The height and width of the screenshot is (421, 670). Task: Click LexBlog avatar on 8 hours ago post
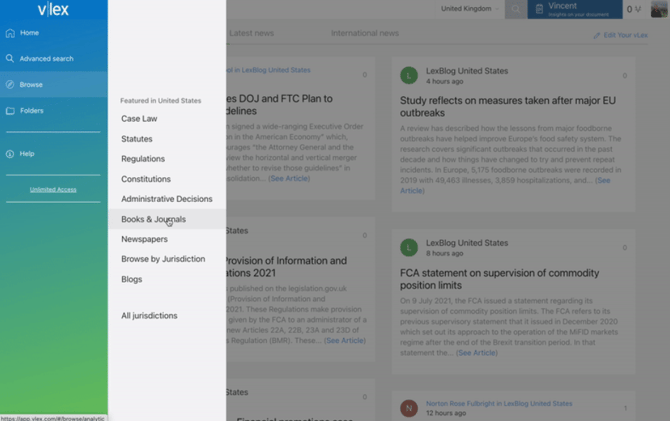point(409,247)
